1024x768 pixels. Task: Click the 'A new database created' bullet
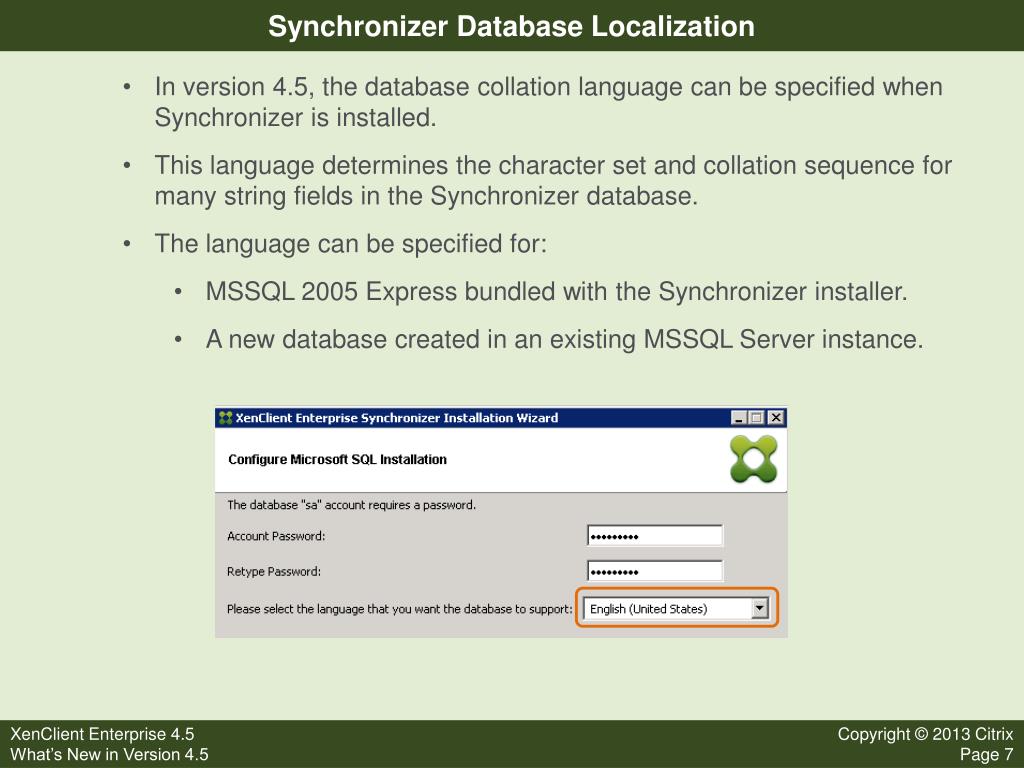[564, 340]
